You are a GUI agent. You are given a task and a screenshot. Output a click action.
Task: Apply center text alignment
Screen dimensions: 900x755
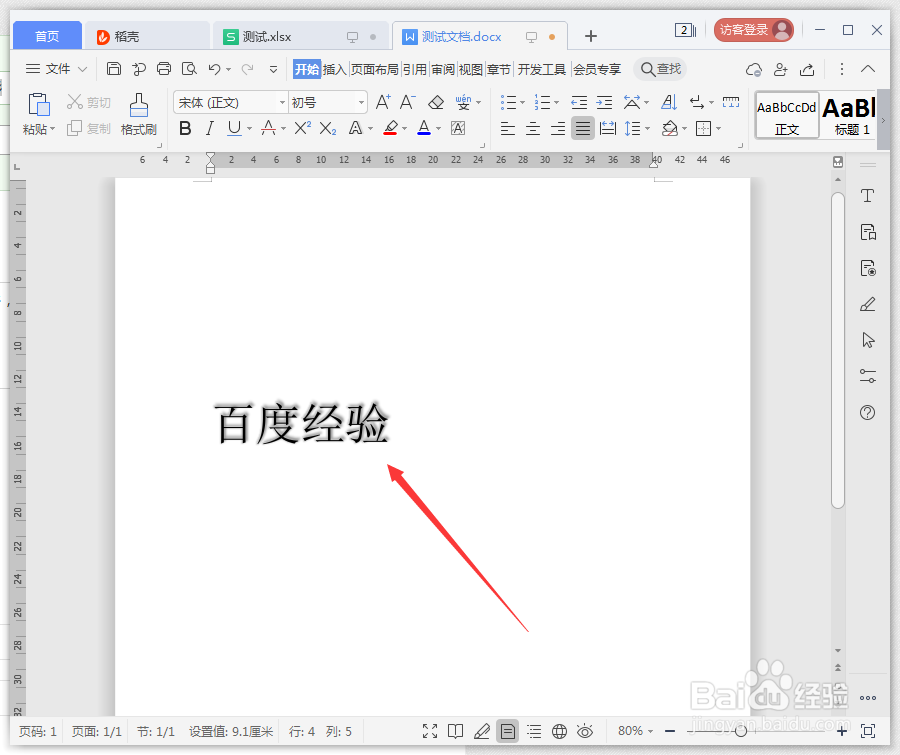pos(533,128)
